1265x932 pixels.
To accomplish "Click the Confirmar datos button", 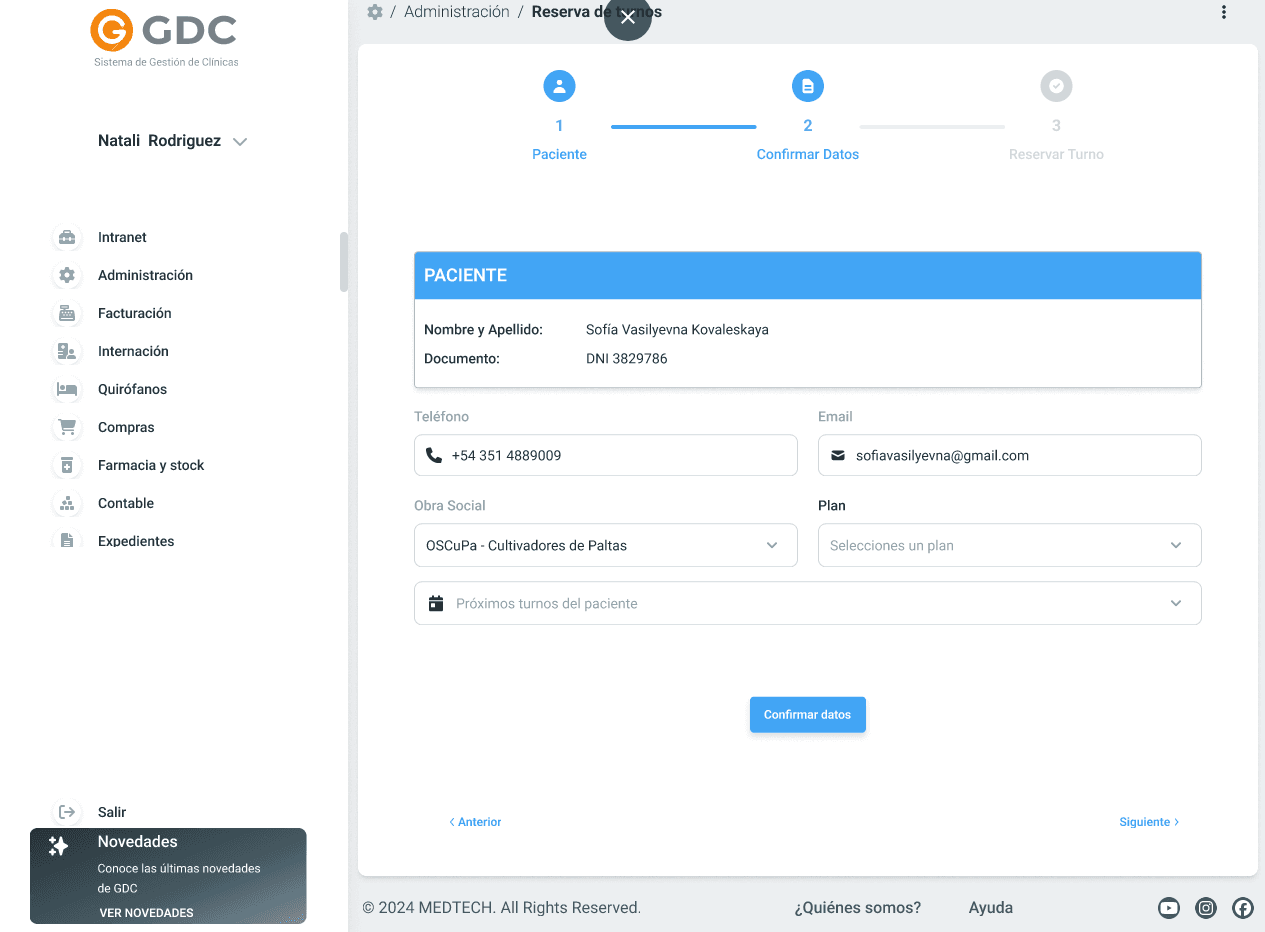I will pyautogui.click(x=807, y=715).
